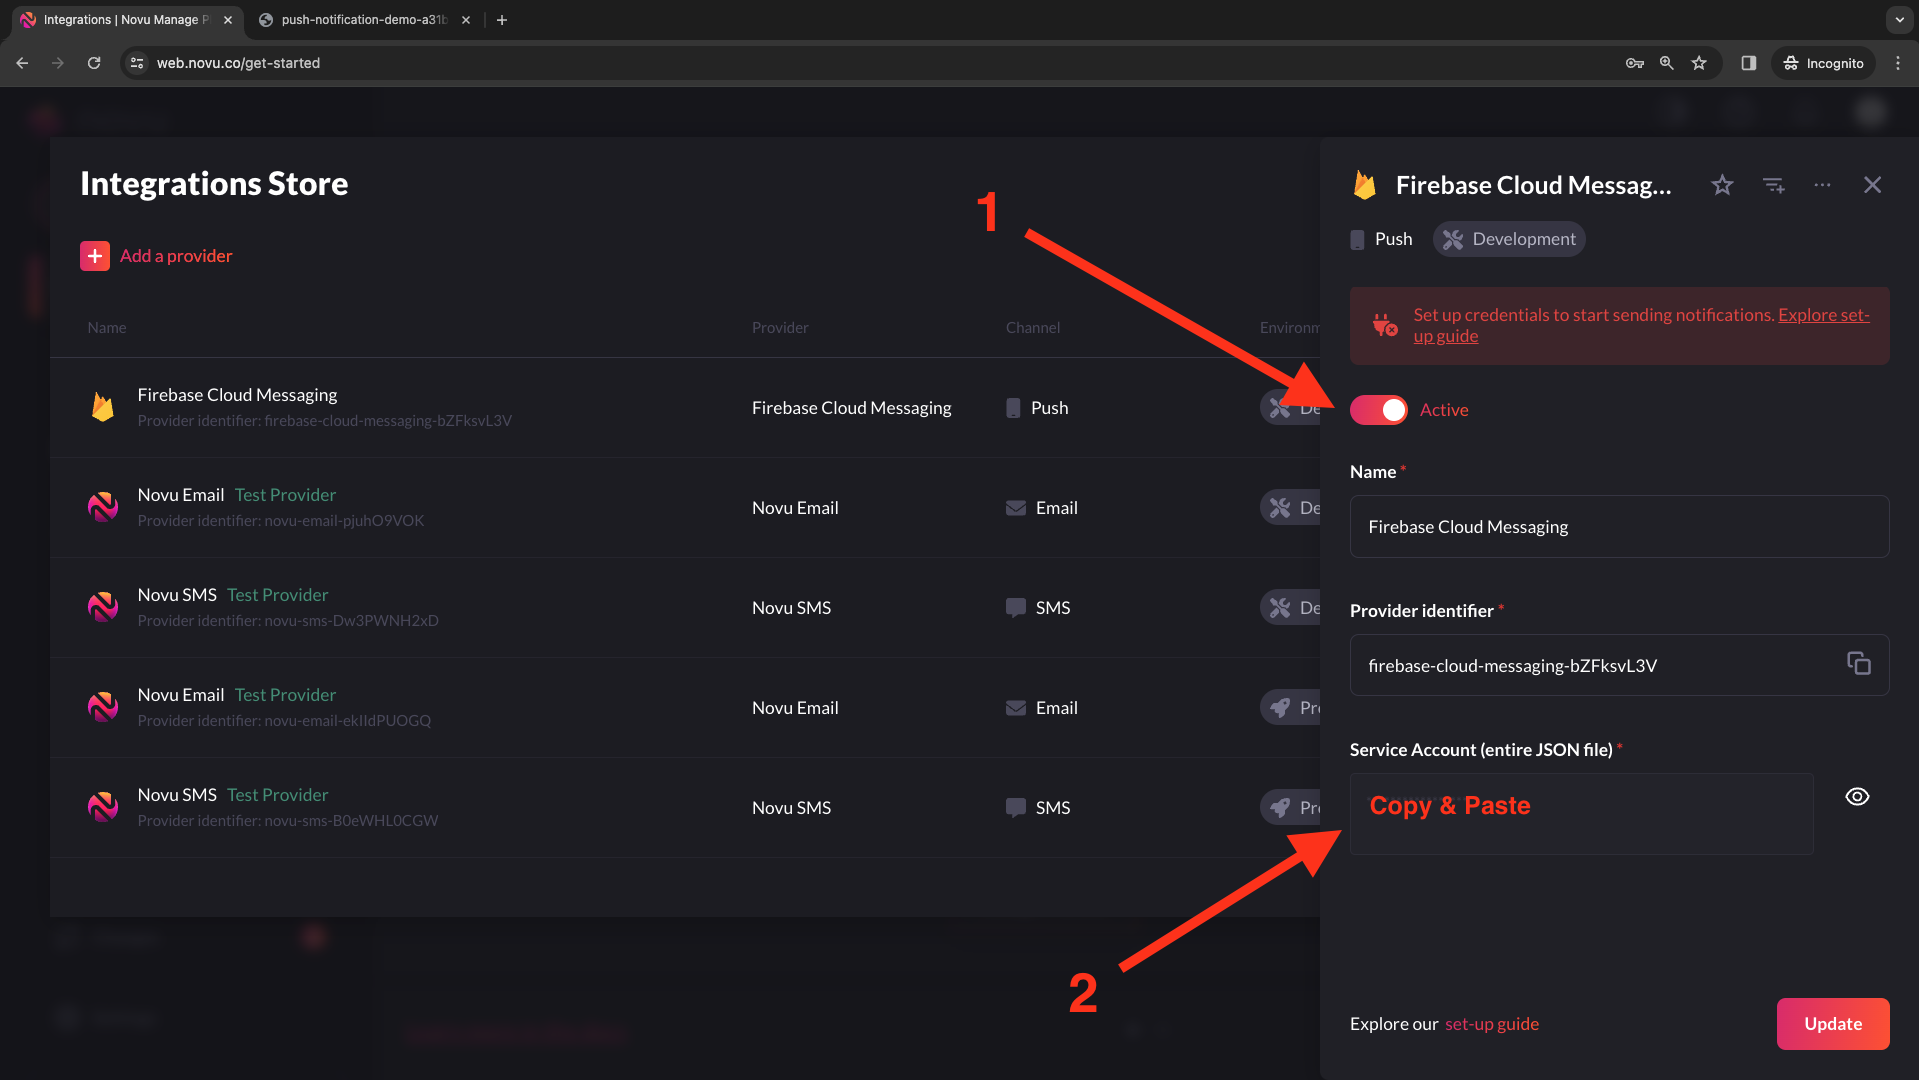Close the Integrations Novu browser tab
Screen dimensions: 1919x1080
[x=228, y=20]
